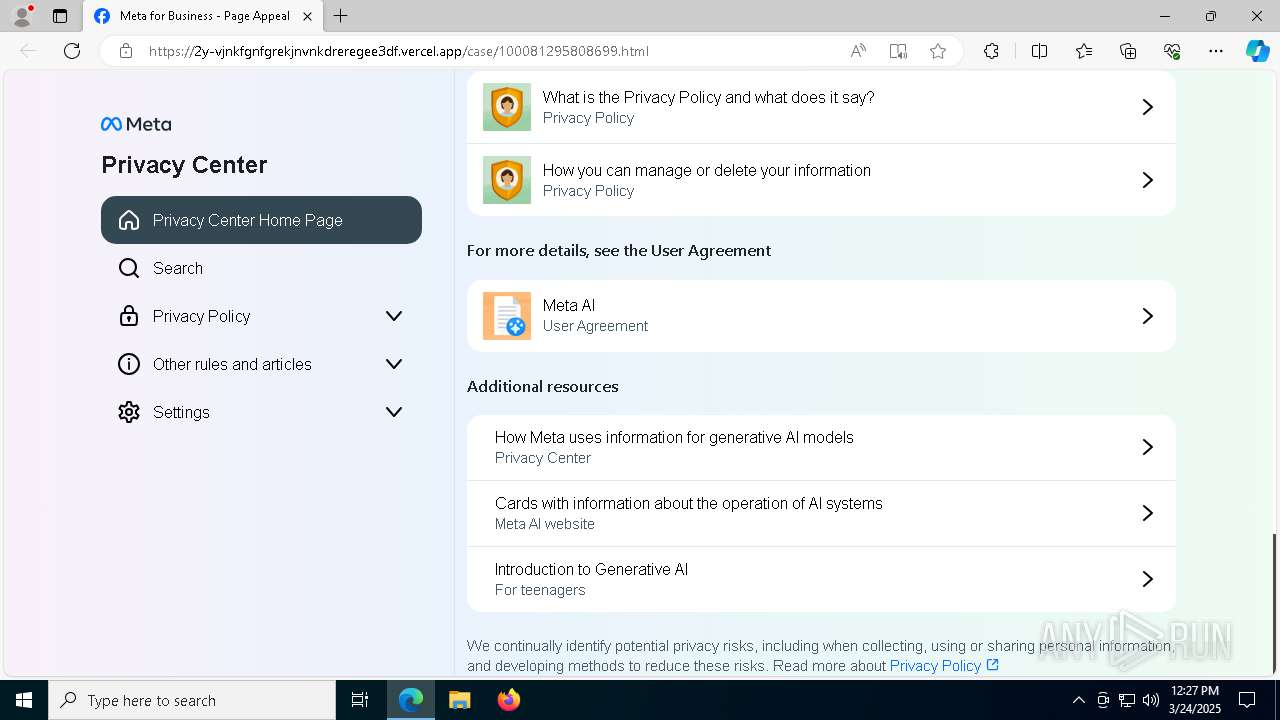Open Edge Settings and more menu

(x=1216, y=51)
